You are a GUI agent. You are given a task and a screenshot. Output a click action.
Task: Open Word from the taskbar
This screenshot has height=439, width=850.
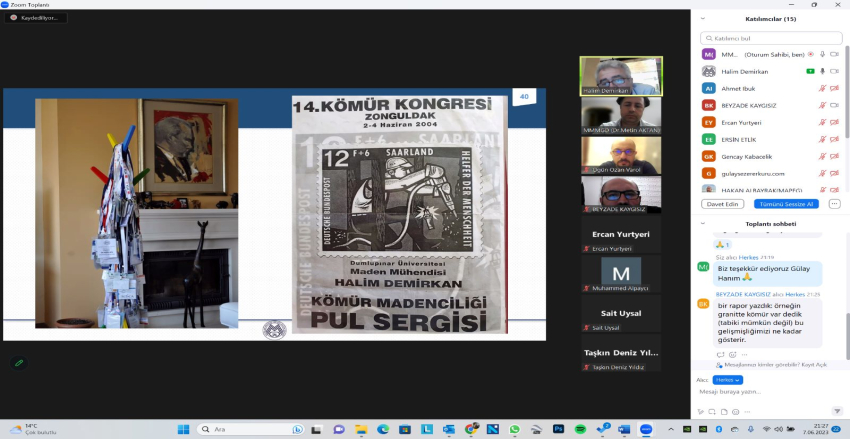pos(624,429)
